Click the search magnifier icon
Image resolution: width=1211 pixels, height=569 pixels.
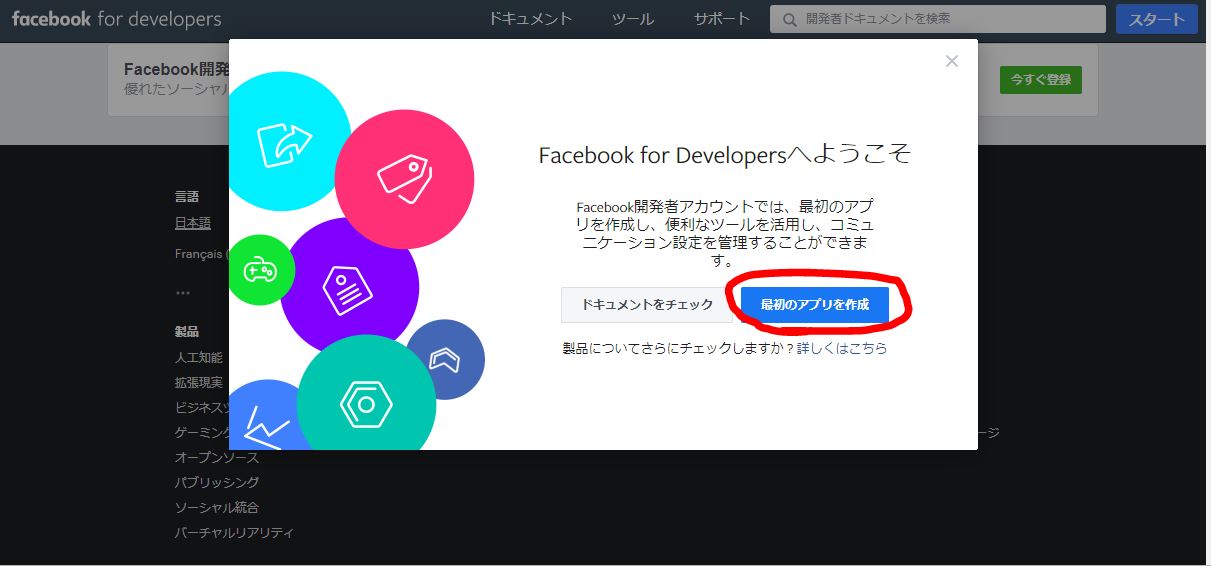790,19
